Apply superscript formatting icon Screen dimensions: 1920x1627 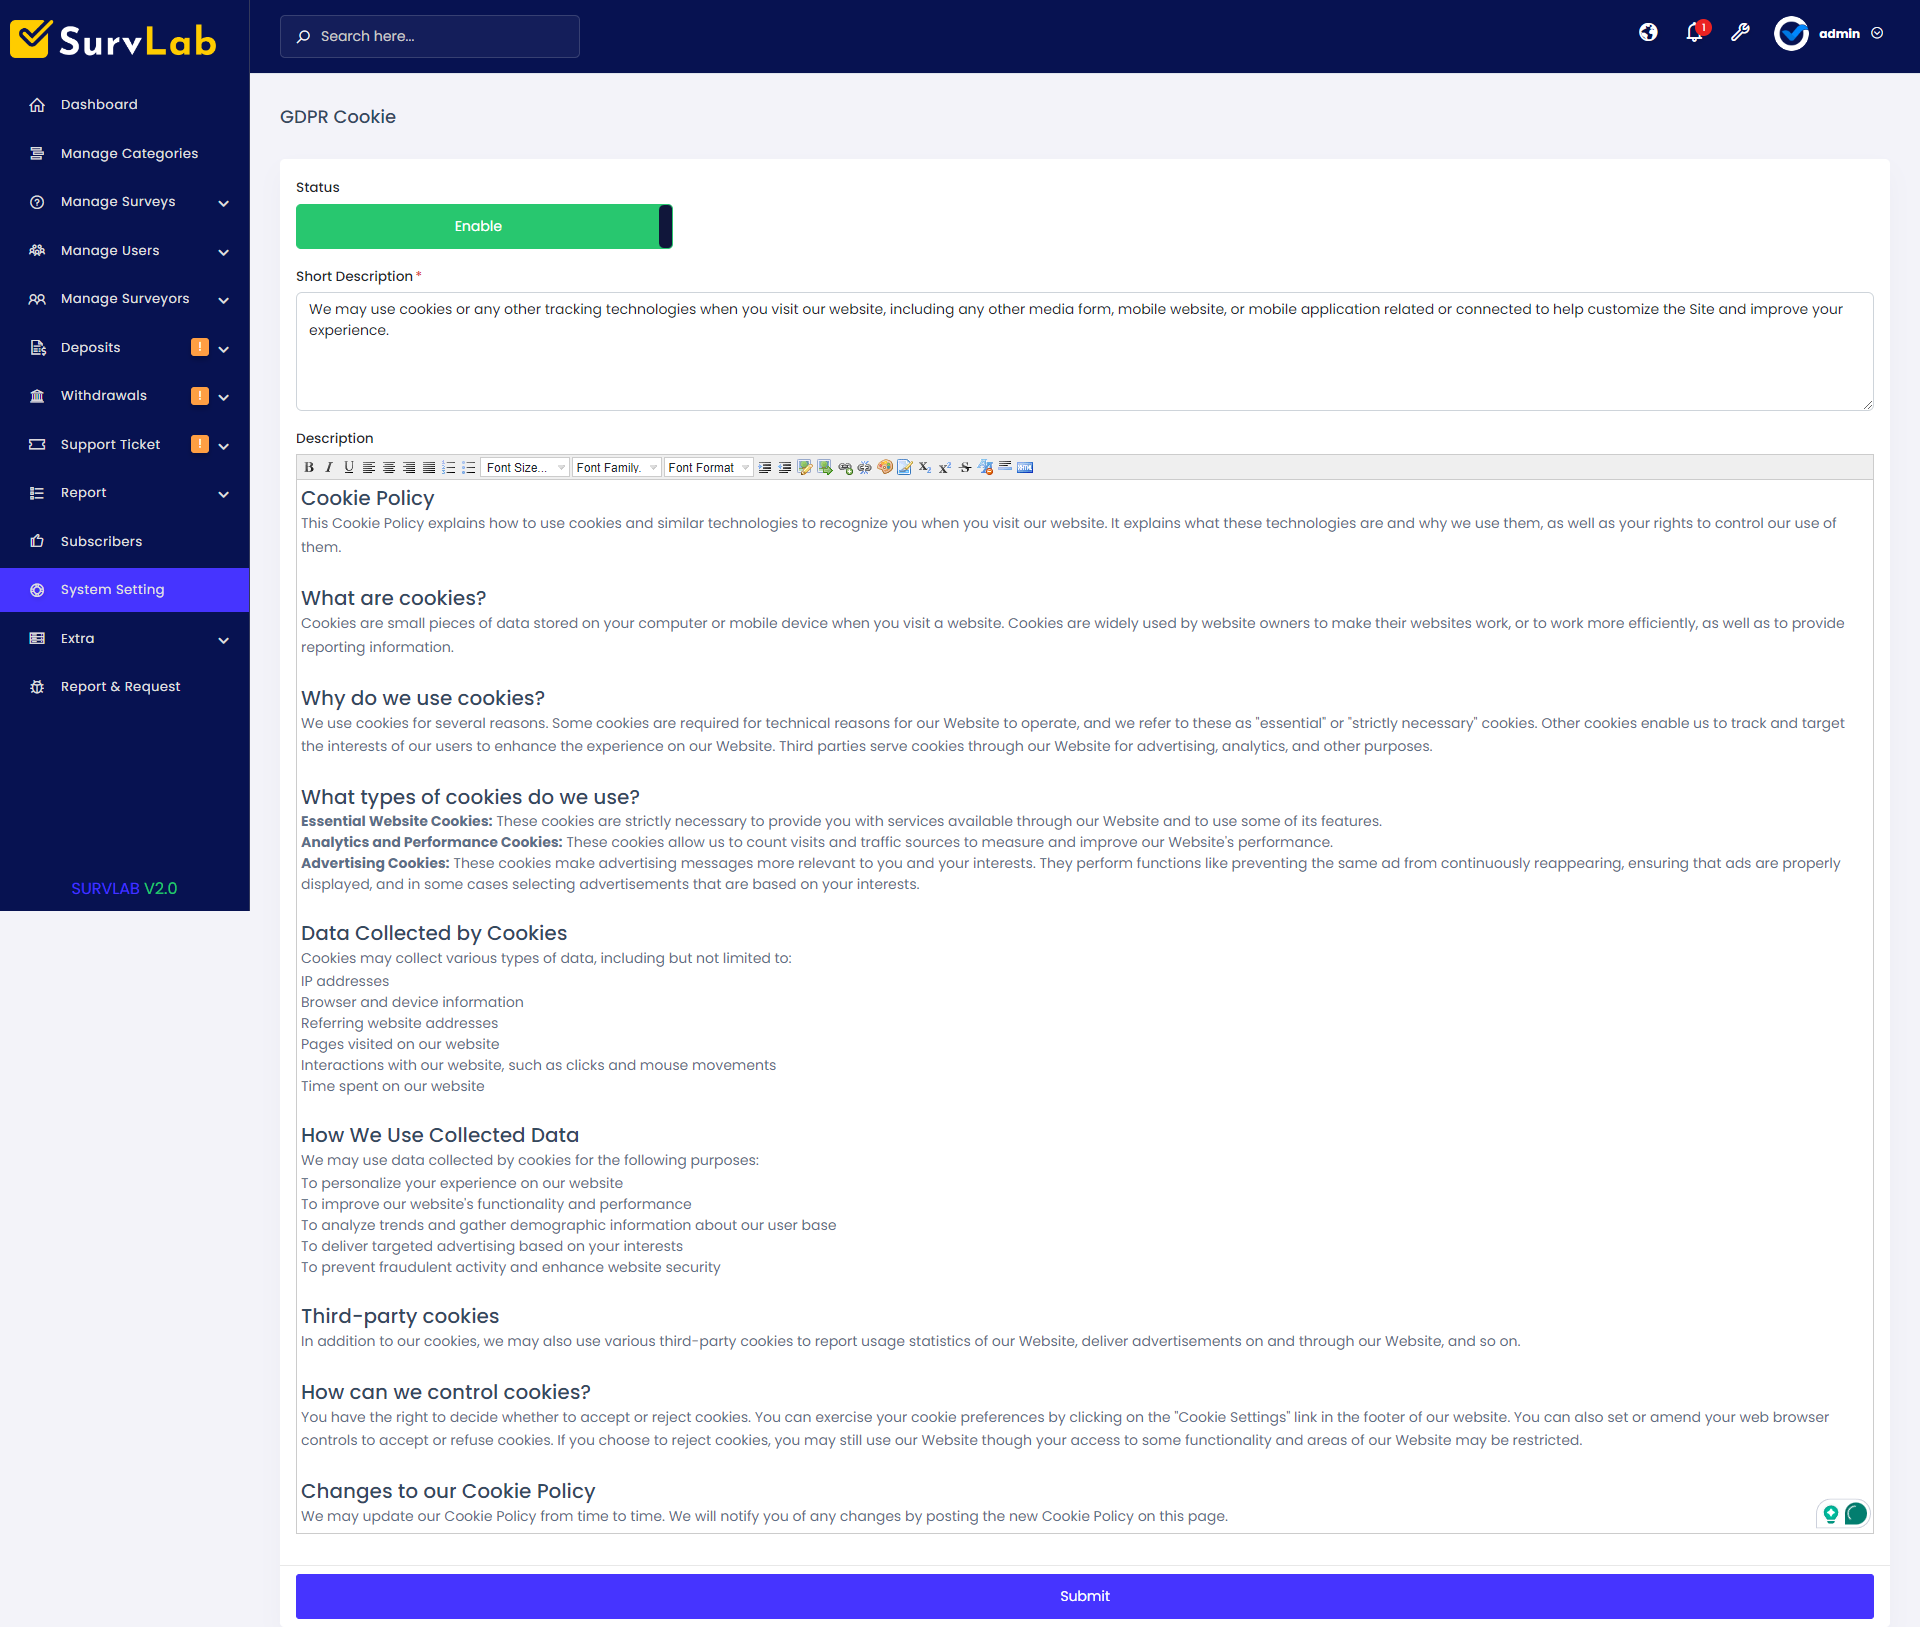click(x=945, y=467)
